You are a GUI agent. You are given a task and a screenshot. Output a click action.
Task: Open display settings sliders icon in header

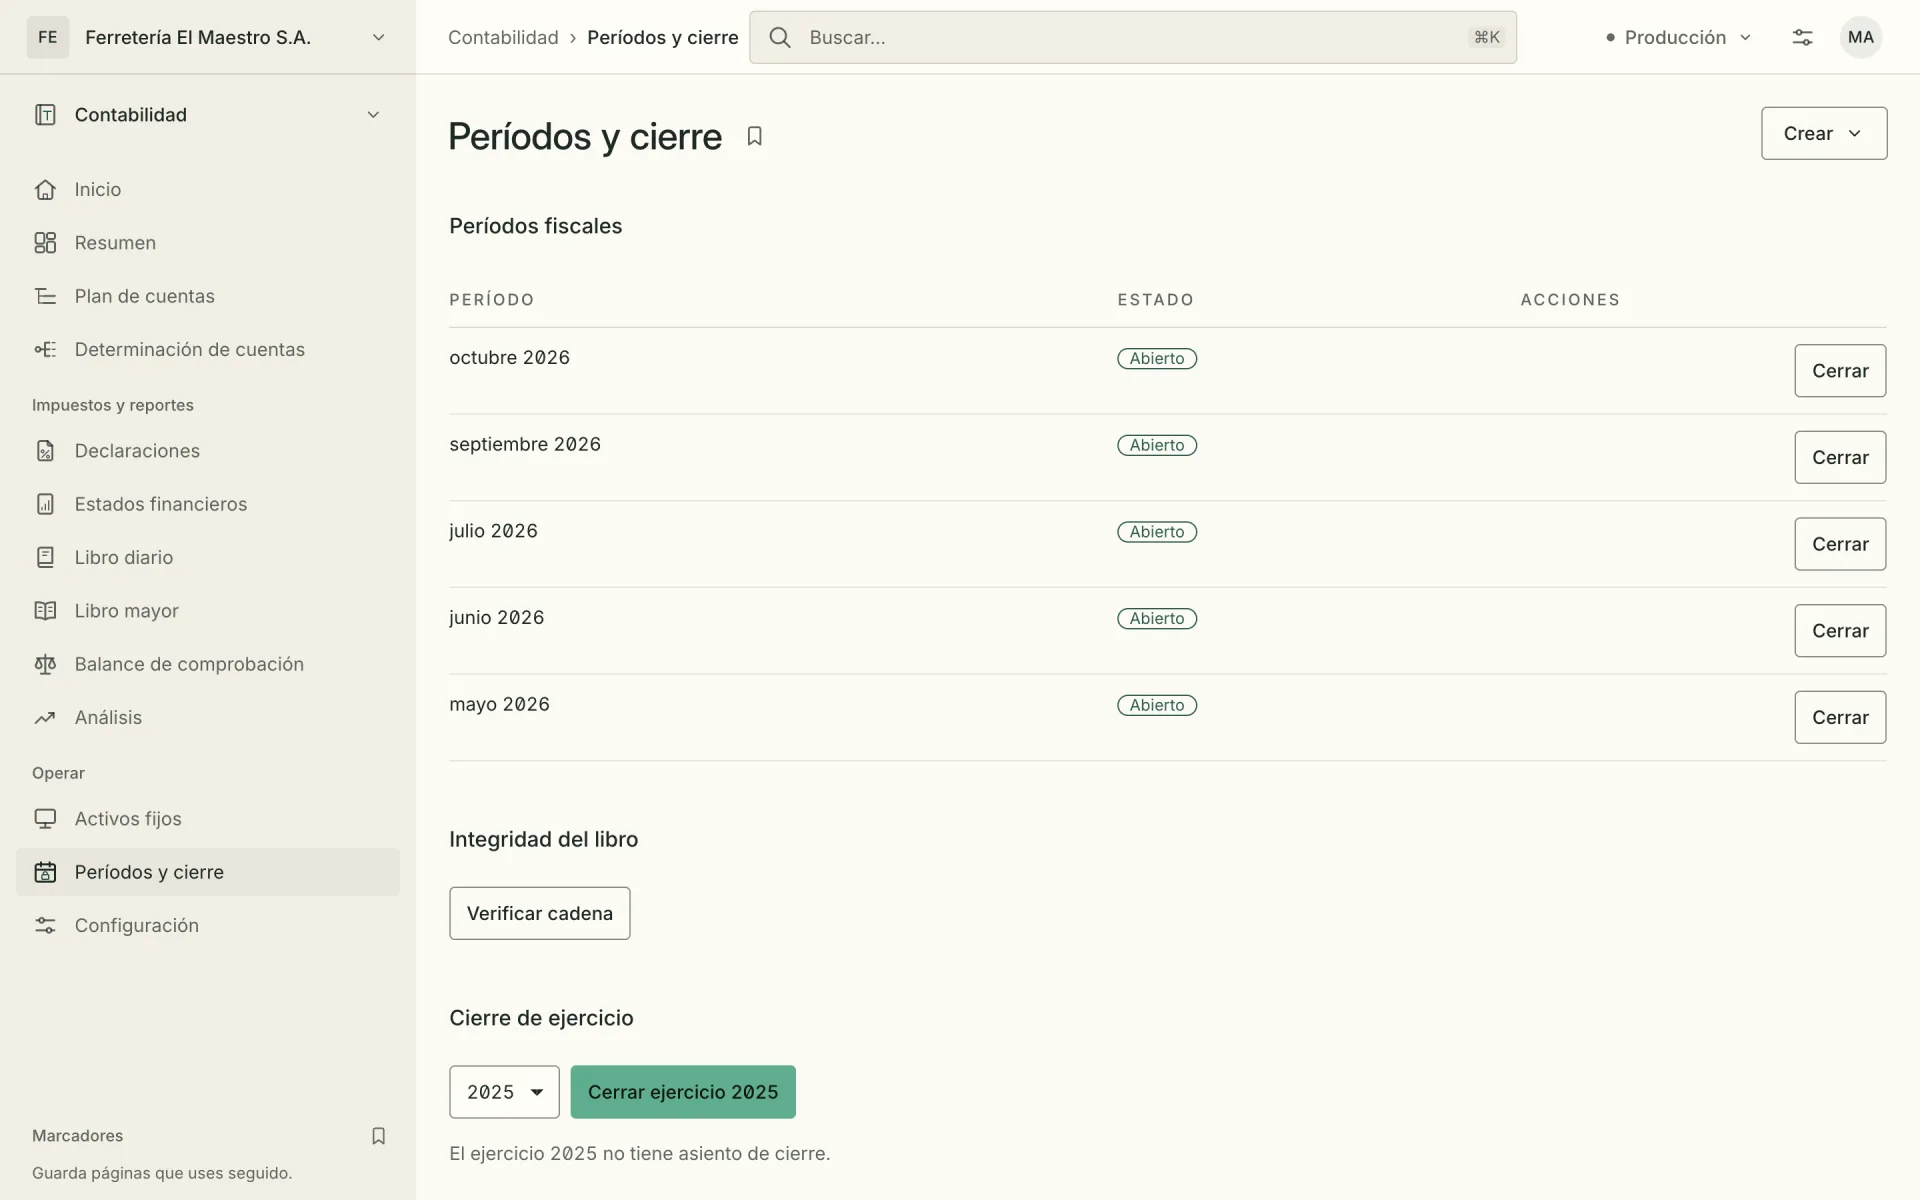(1802, 37)
